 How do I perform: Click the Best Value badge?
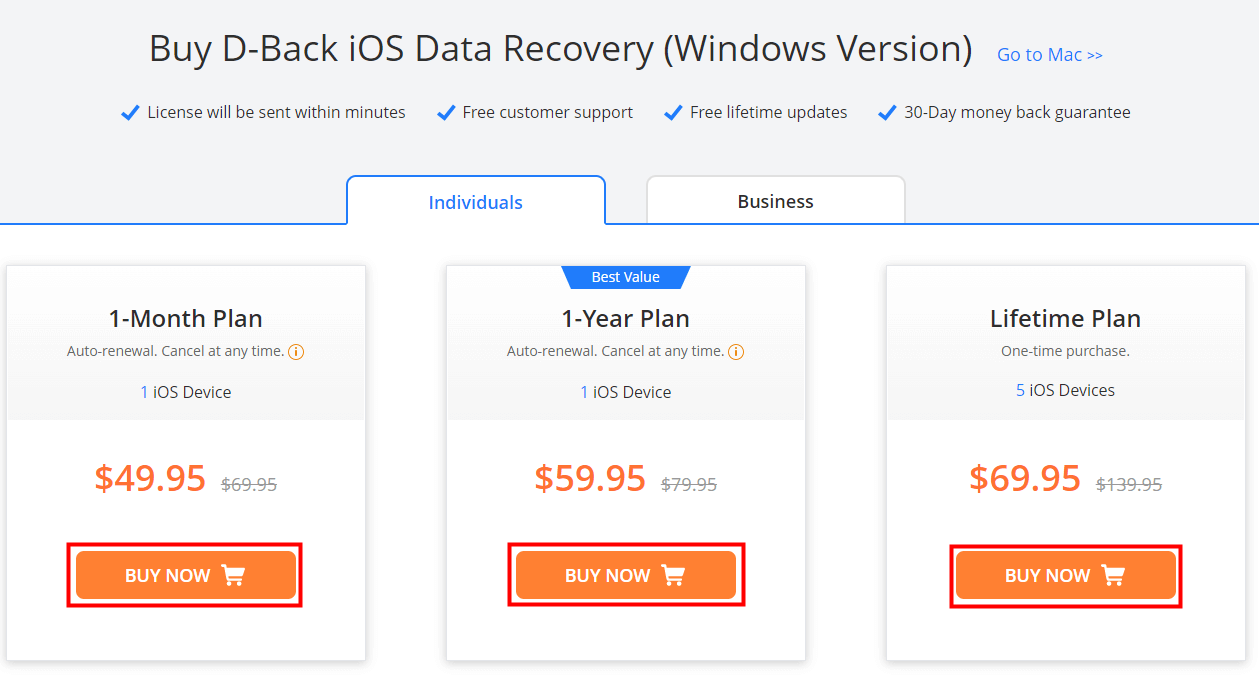(626, 277)
